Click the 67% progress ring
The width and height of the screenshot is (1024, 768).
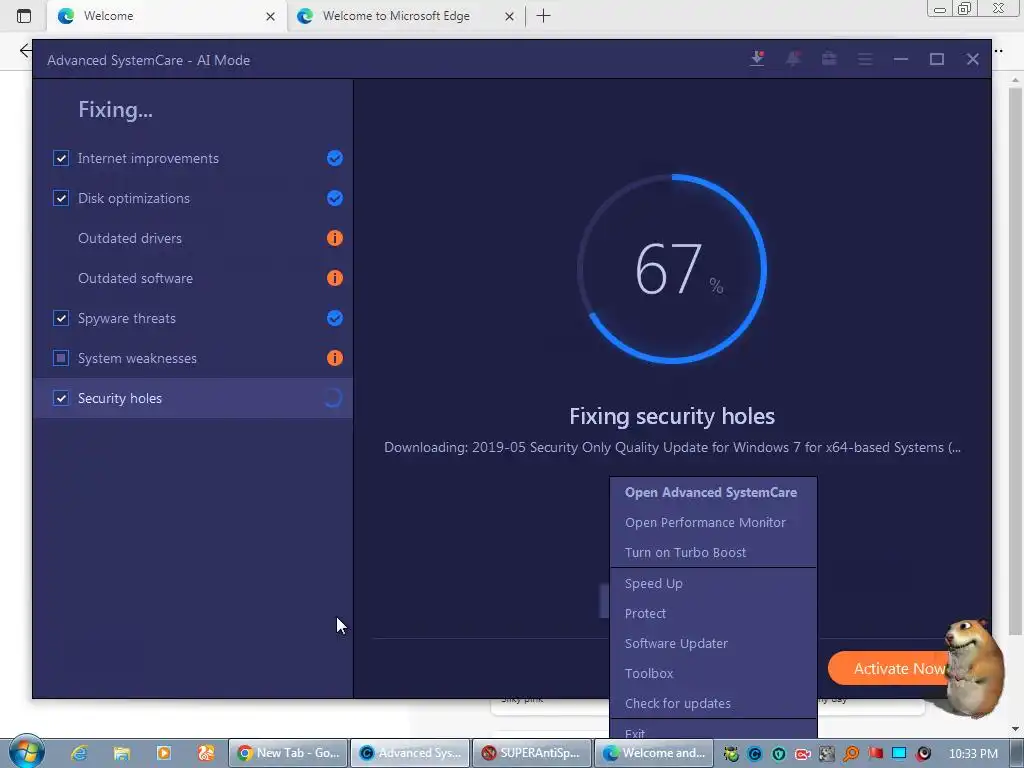tap(672, 268)
